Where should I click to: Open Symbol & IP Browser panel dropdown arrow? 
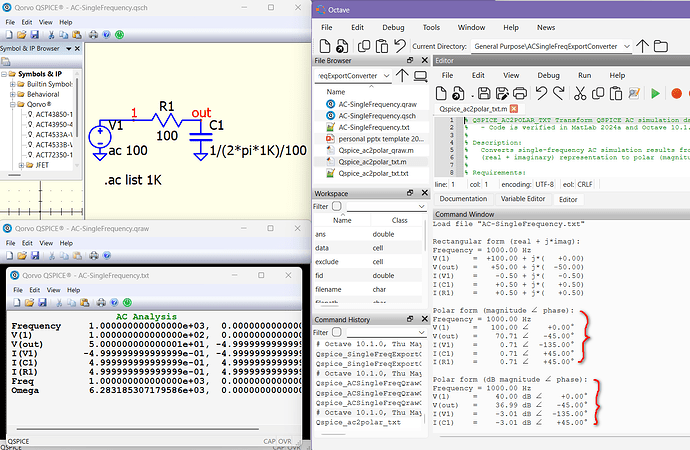69,48
